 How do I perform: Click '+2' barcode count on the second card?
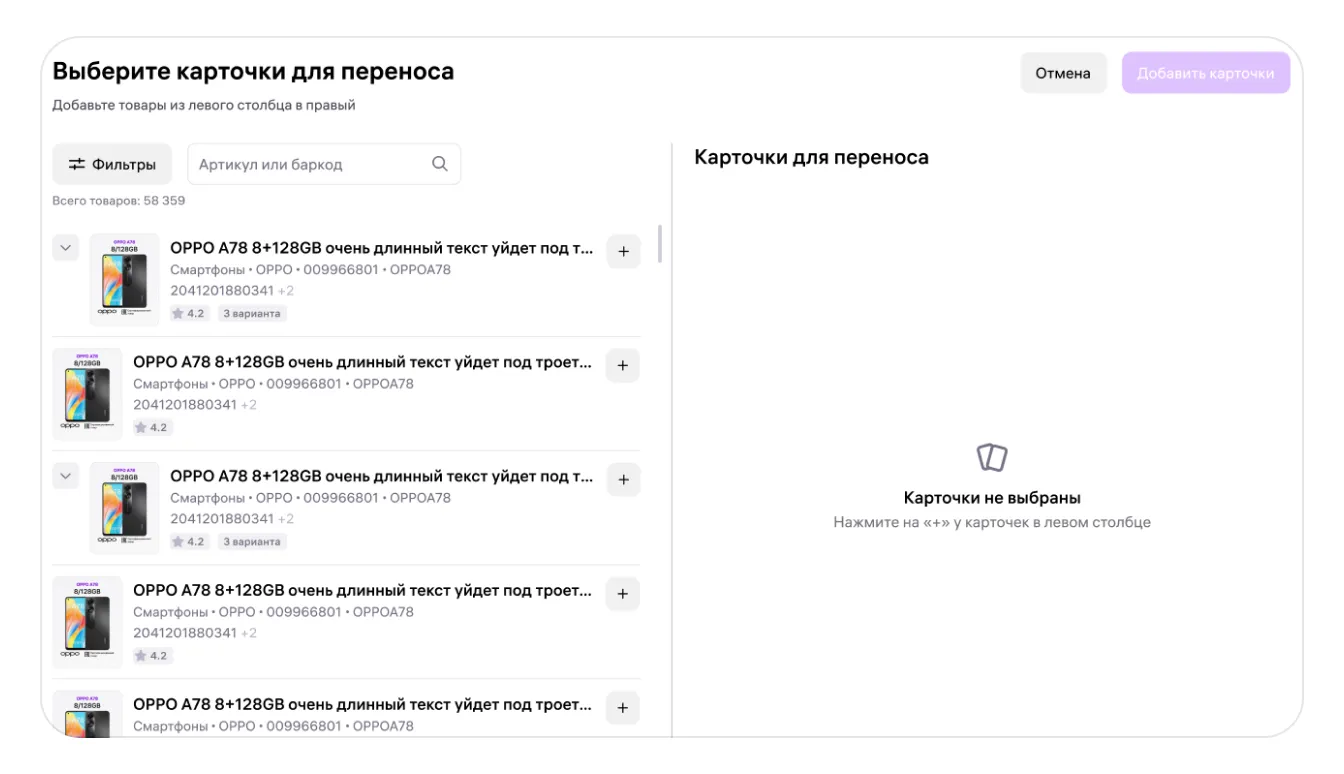click(x=249, y=405)
